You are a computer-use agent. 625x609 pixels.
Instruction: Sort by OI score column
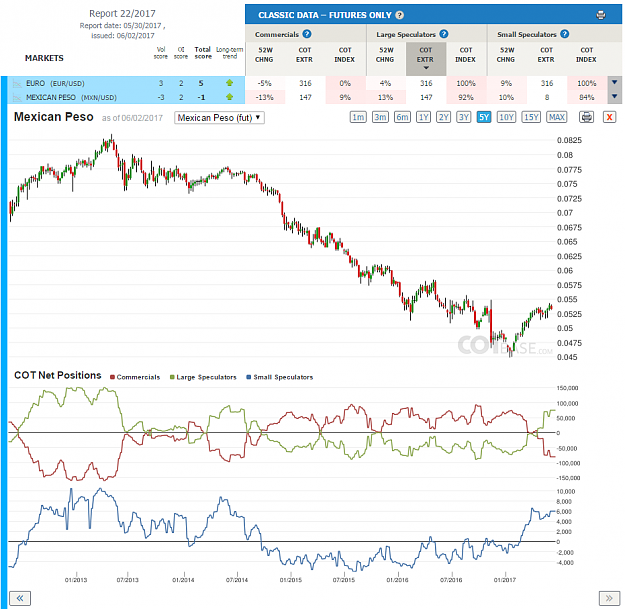click(181, 53)
